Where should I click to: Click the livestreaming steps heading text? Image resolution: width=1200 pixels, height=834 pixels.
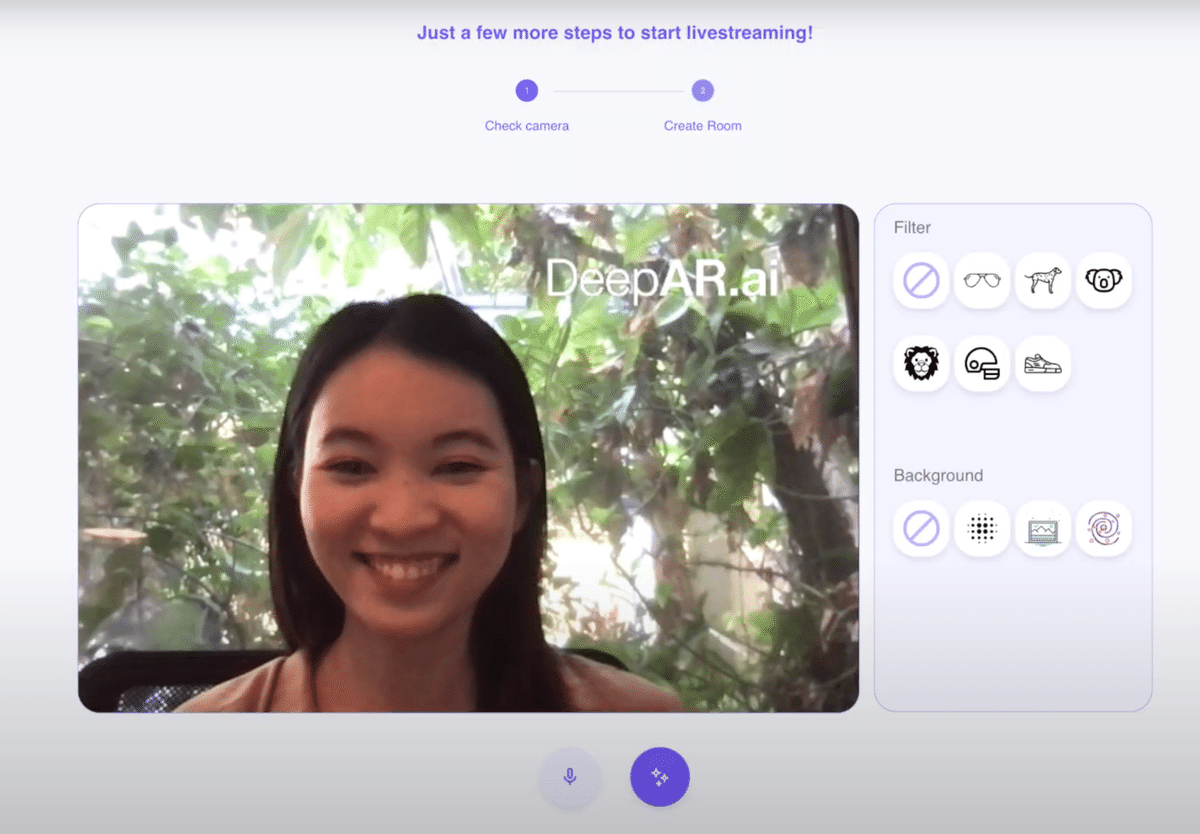[x=615, y=33]
